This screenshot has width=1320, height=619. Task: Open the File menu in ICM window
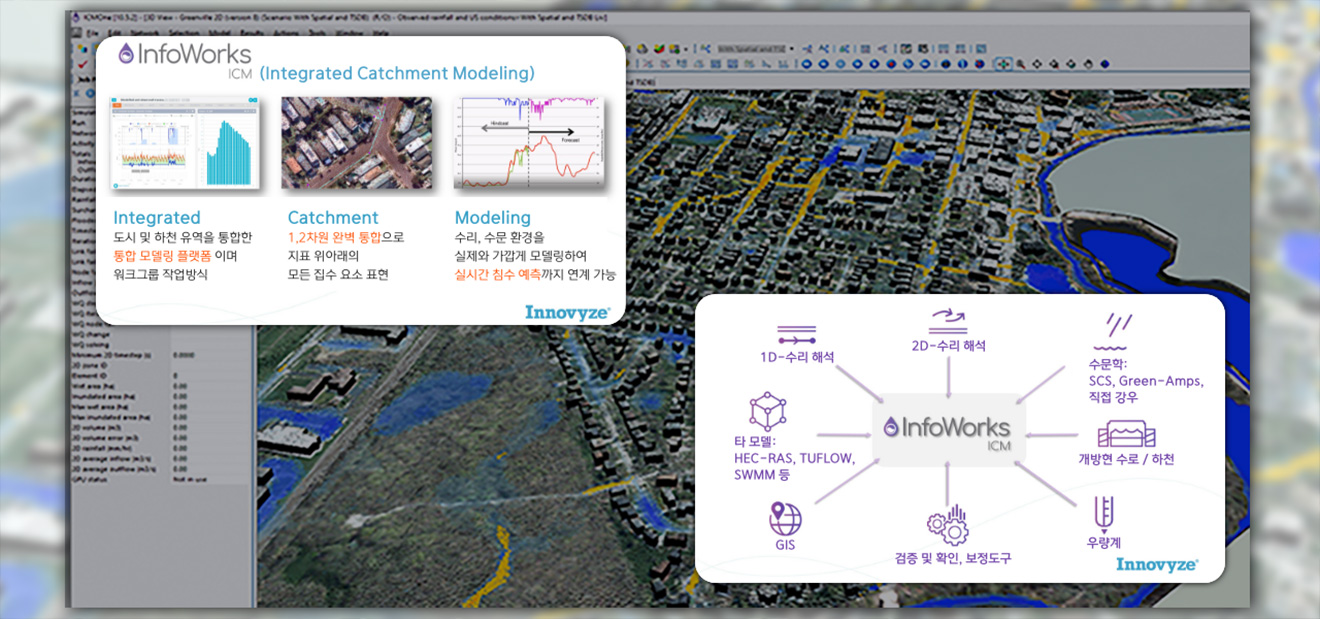[92, 33]
